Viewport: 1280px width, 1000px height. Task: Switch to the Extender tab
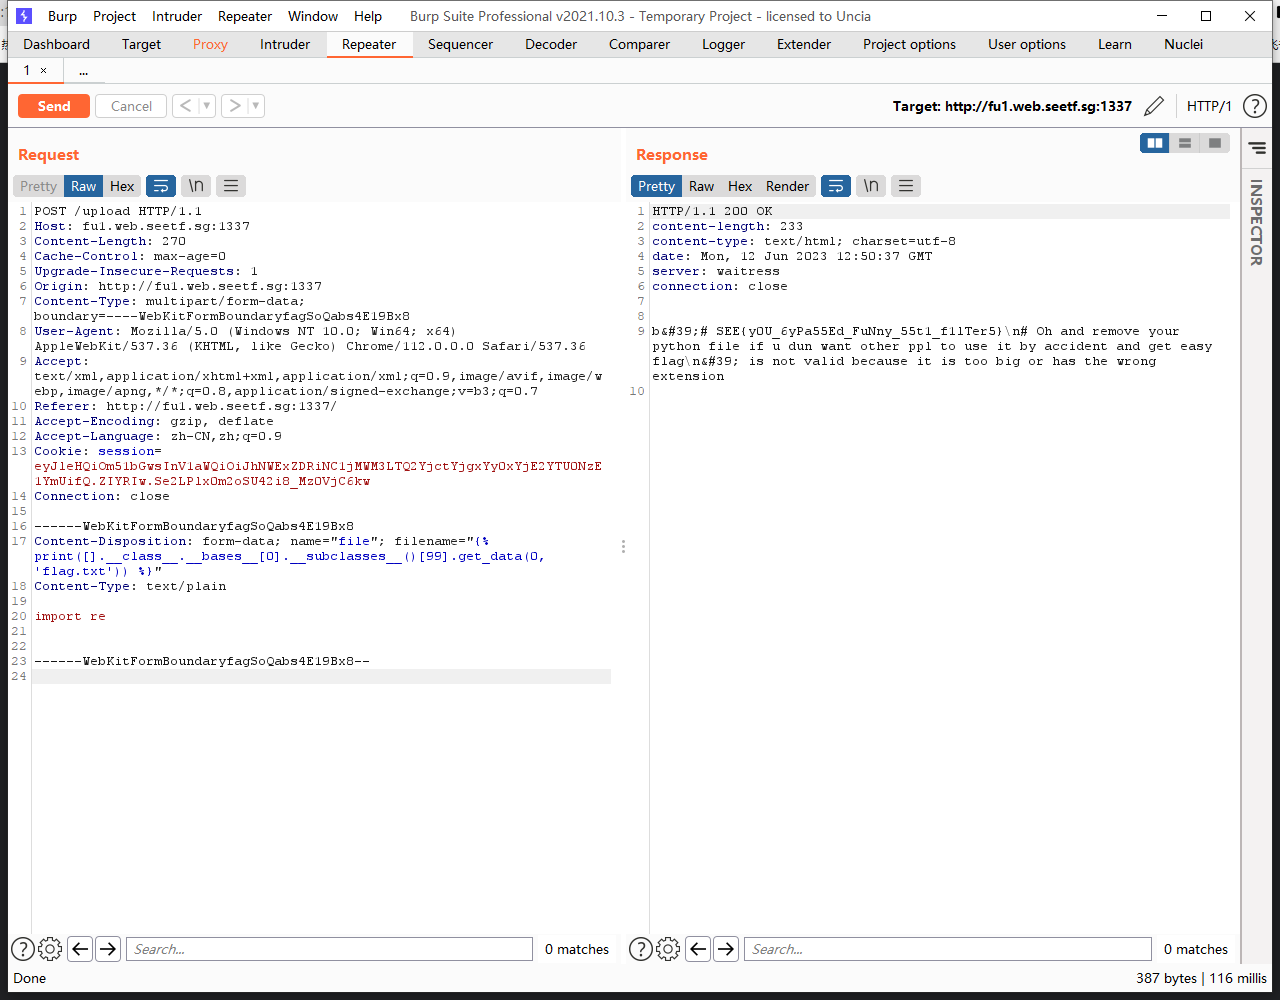(804, 44)
